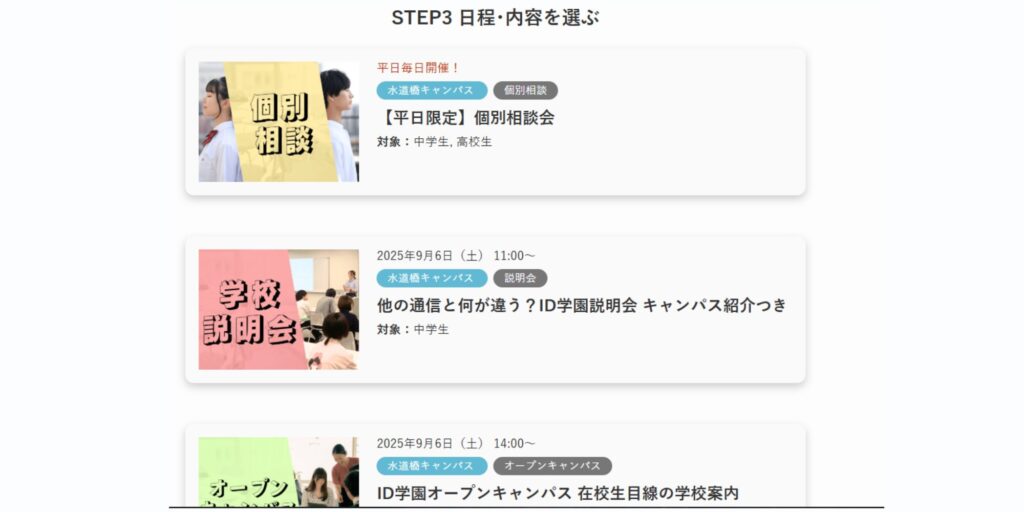The image size is (1024, 512).
Task: Click the STEP3 日程・内容を選ぶ heading
Action: [495, 18]
